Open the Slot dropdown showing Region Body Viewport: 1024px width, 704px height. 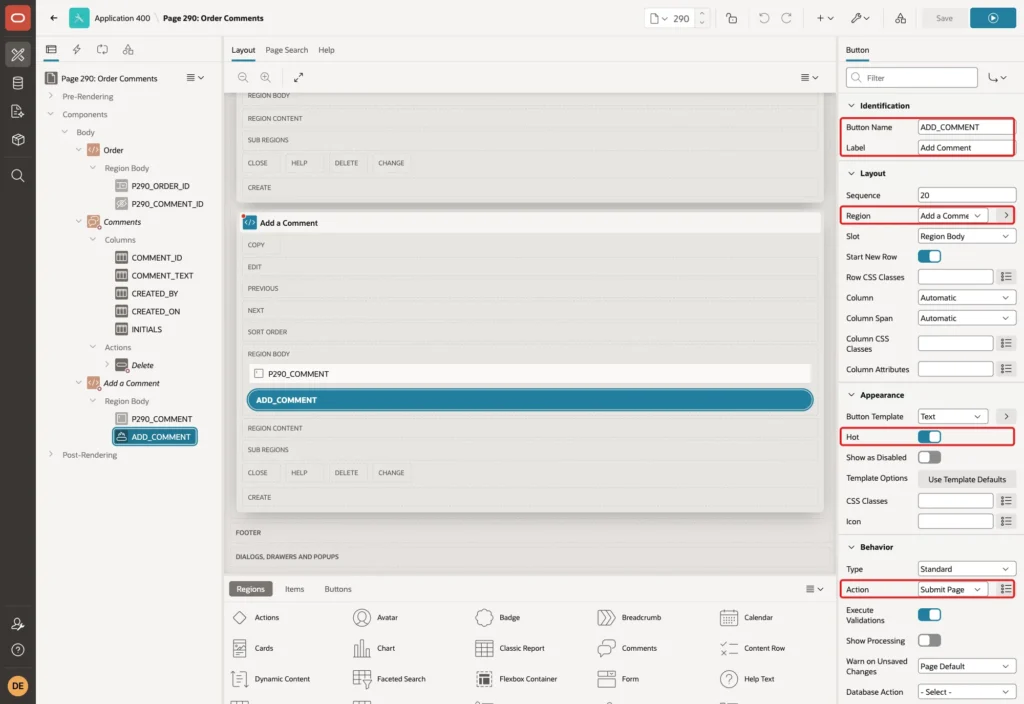967,236
